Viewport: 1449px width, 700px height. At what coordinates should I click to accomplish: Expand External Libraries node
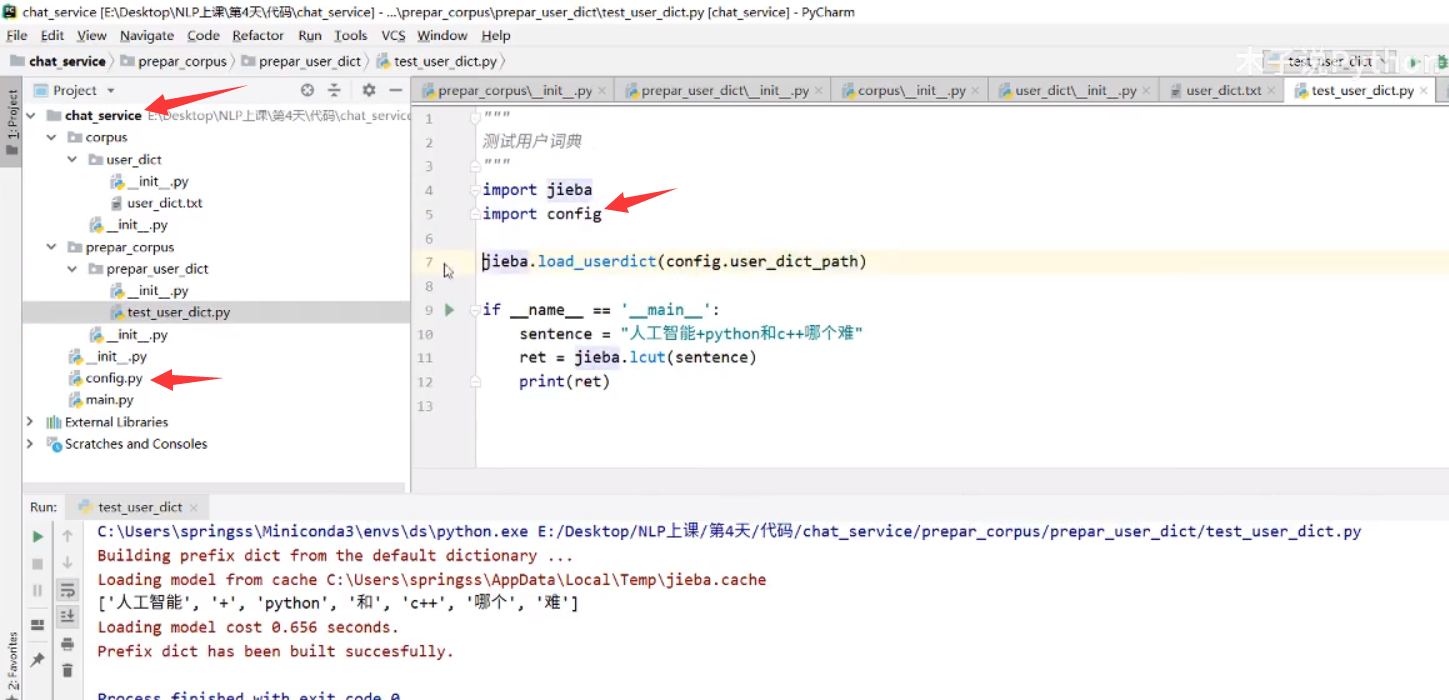pos(31,422)
